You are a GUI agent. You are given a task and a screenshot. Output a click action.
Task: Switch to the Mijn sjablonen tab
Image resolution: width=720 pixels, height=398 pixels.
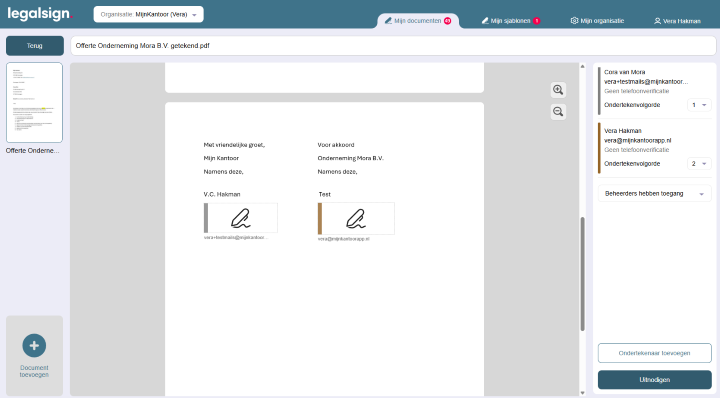(x=511, y=21)
